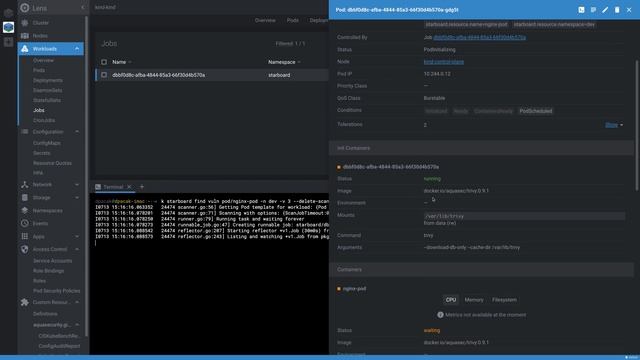Open CronJobs in the sidebar
Image resolution: width=640 pixels, height=360 pixels.
point(44,120)
